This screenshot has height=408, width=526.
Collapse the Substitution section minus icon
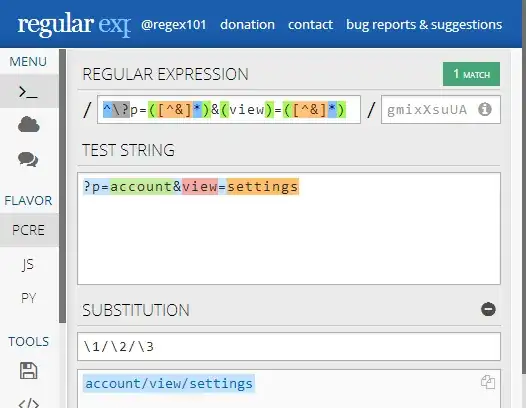(488, 309)
